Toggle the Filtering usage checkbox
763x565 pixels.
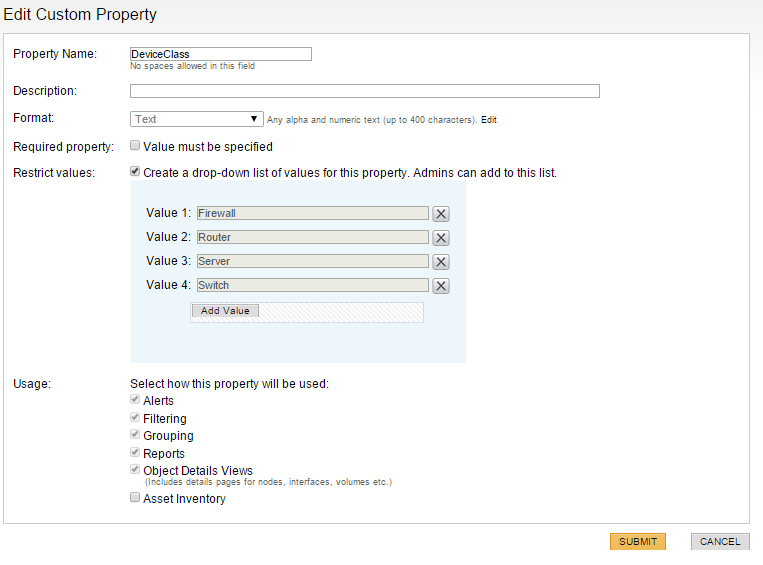135,418
